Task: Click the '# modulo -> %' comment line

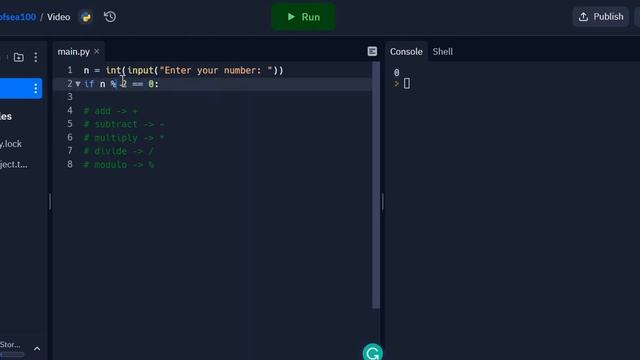Action: coord(119,164)
